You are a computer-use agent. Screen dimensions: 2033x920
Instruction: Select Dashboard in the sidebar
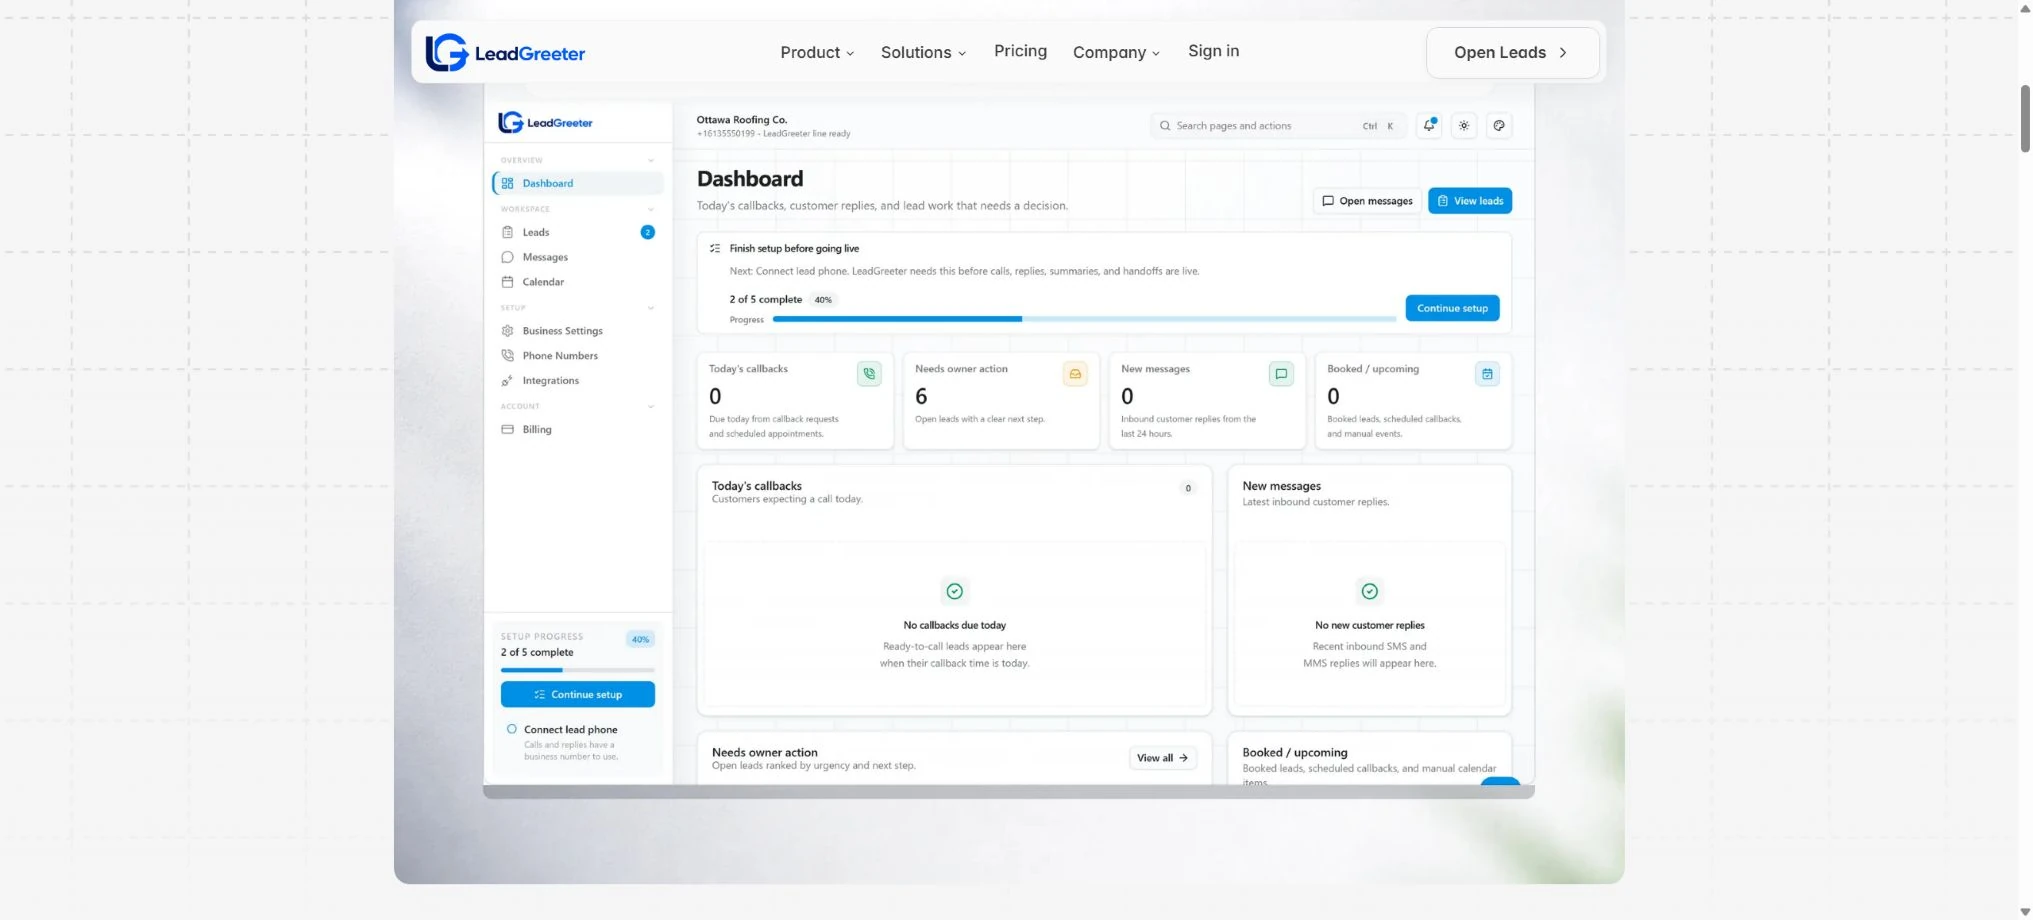pos(578,183)
